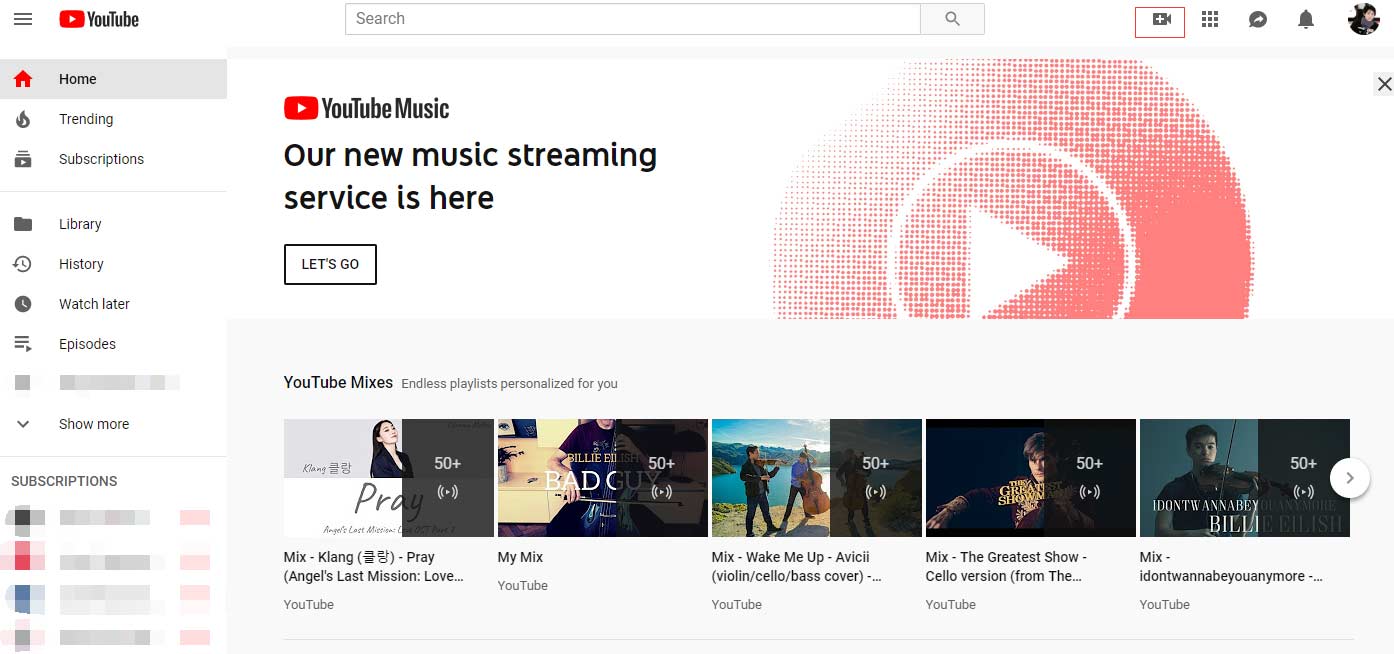Screen dimensions: 1394x654
Task: Click the YouTube Music logo in banner
Action: [x=367, y=108]
